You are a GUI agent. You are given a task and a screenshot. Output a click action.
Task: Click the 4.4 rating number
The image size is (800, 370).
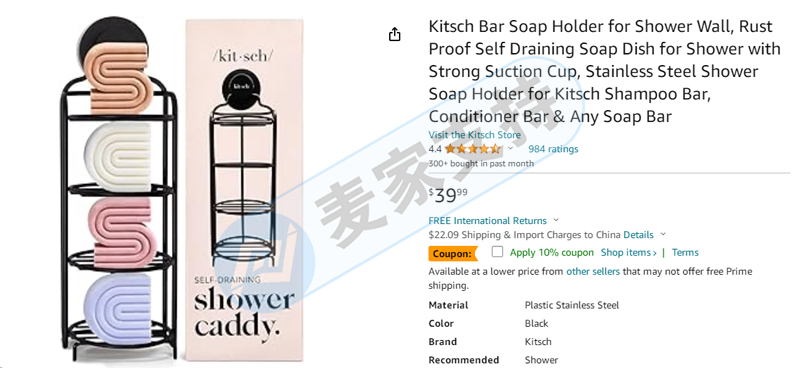[435, 149]
